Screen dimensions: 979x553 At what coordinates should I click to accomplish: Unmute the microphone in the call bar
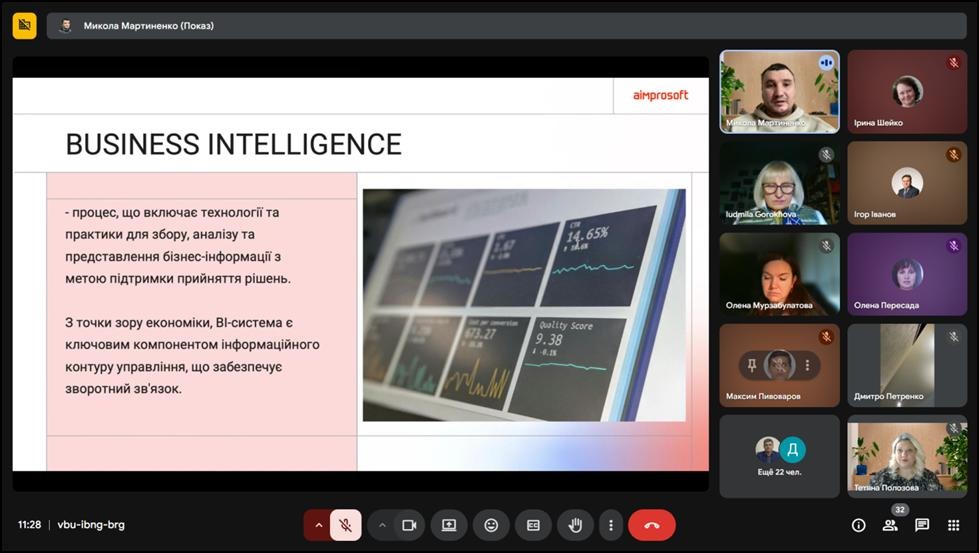(345, 525)
